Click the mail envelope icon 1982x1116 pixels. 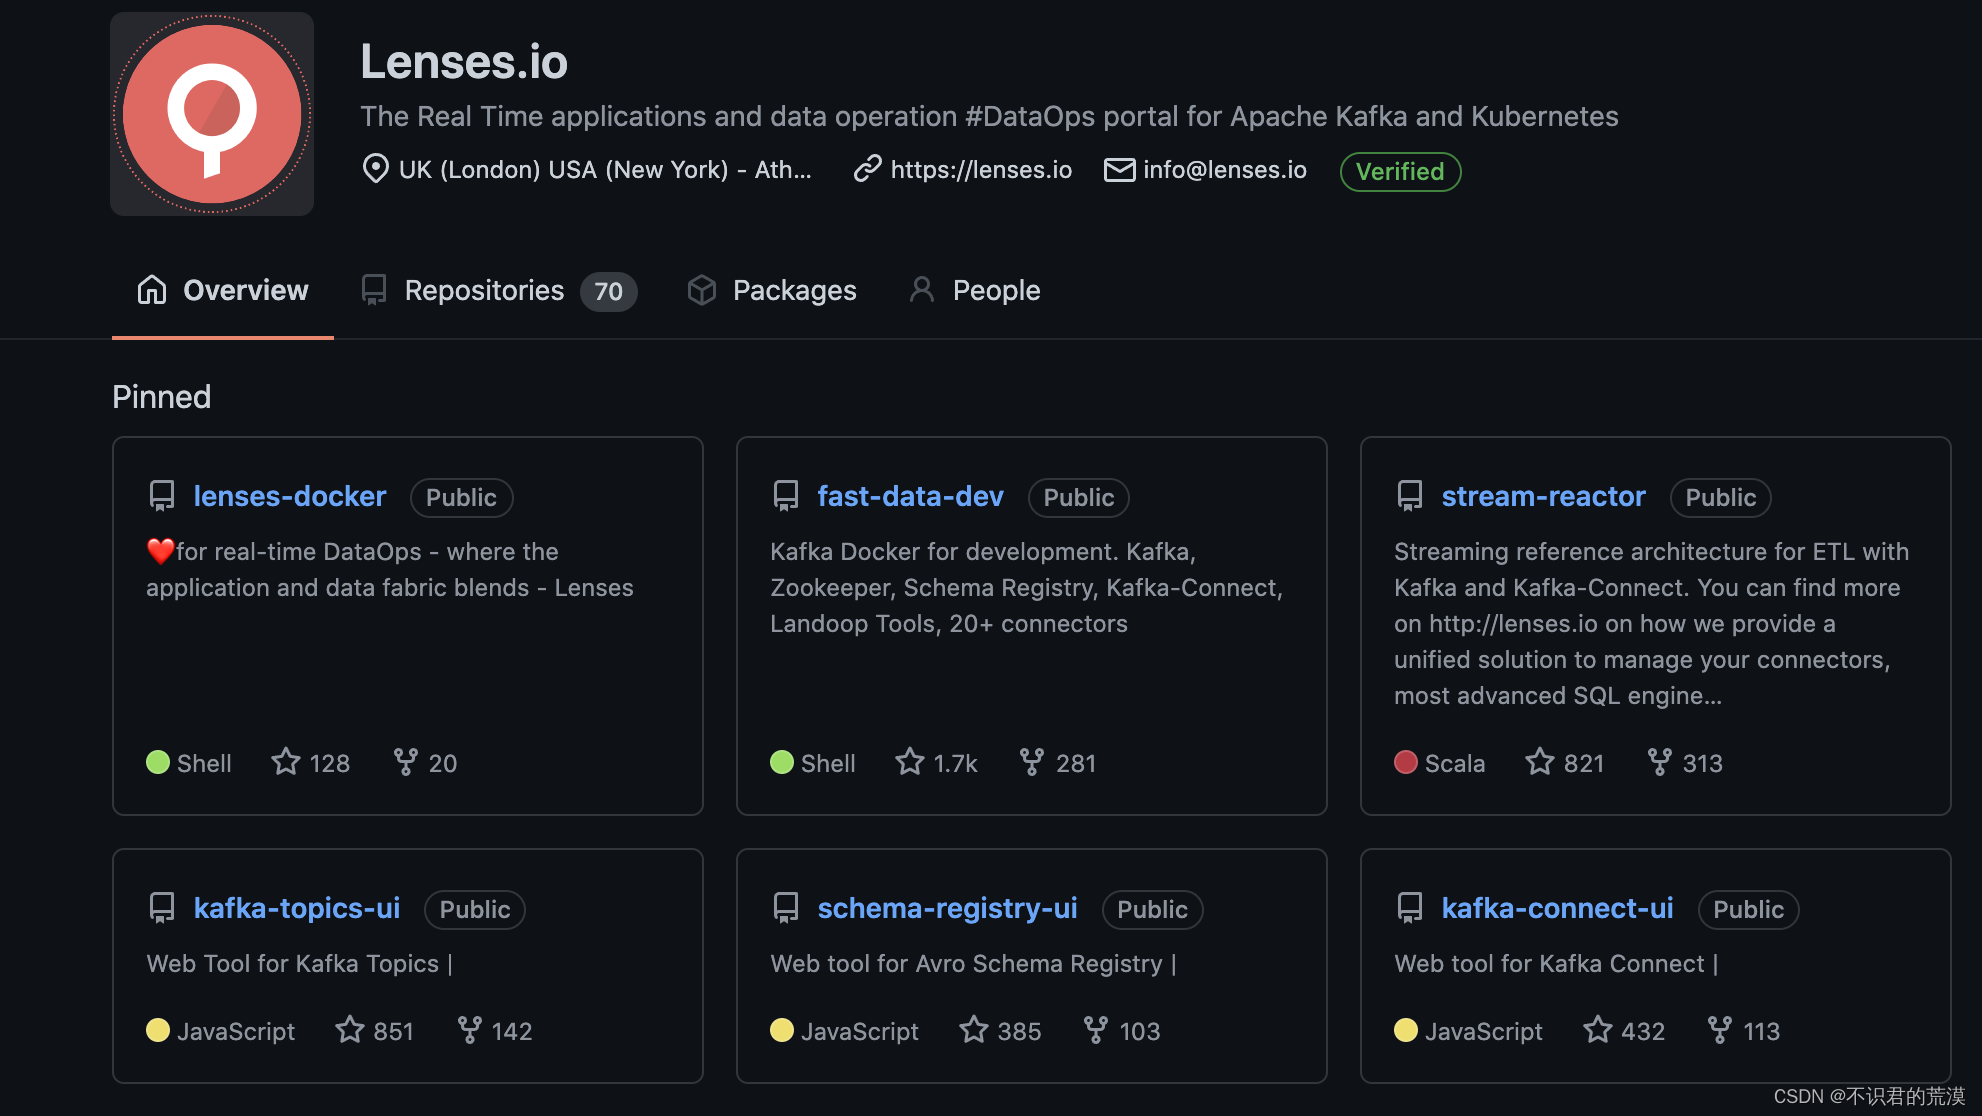click(1119, 170)
